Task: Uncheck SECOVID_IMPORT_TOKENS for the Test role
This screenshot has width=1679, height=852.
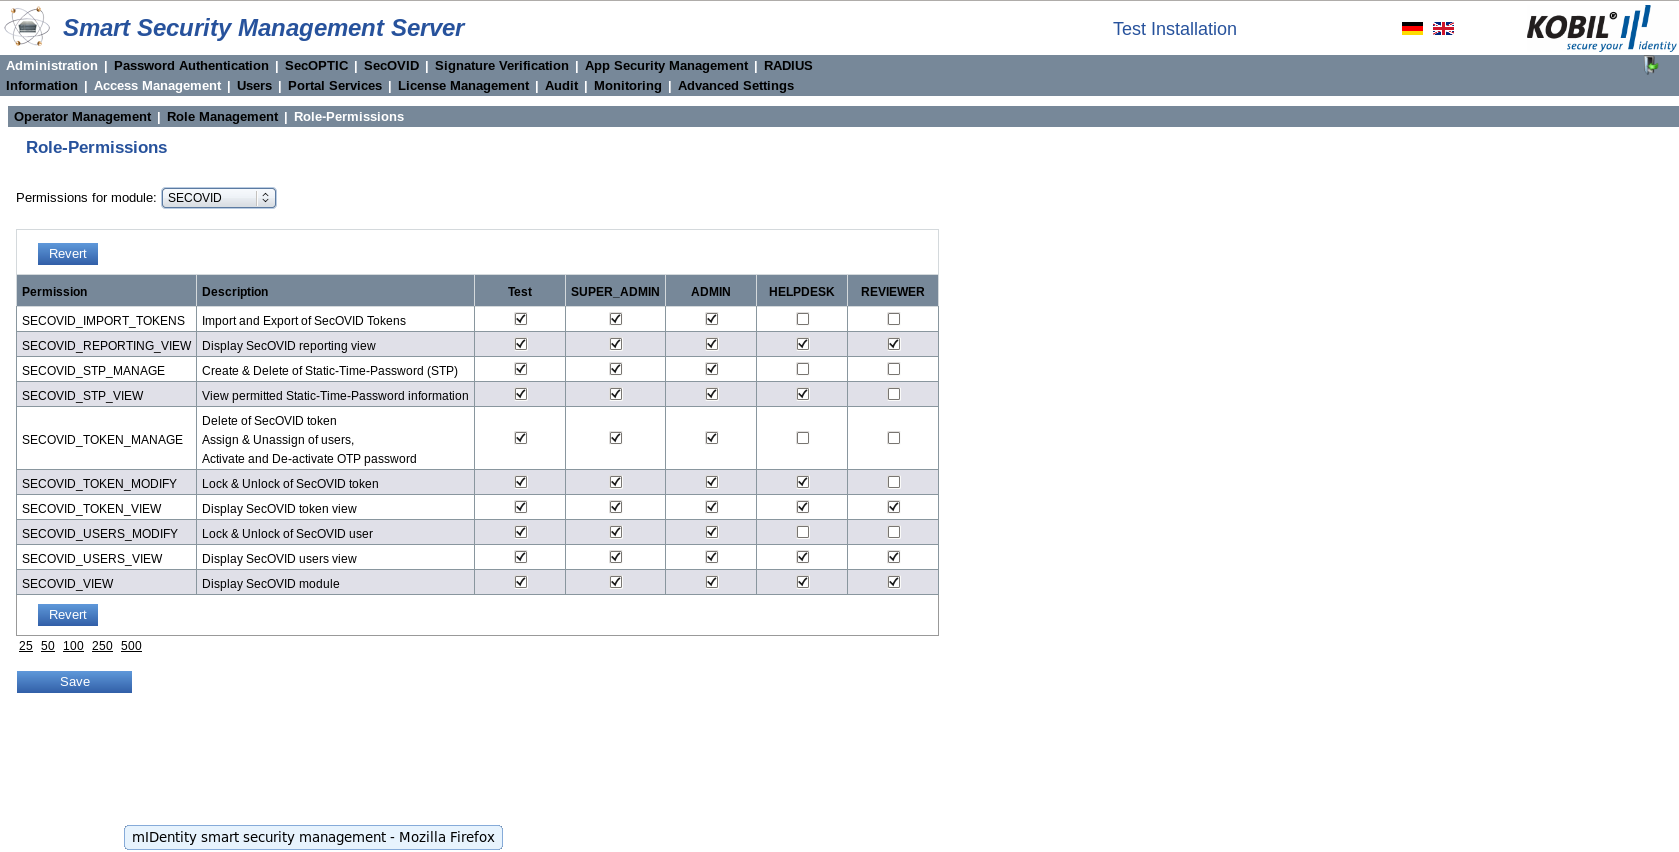Action: (x=521, y=319)
